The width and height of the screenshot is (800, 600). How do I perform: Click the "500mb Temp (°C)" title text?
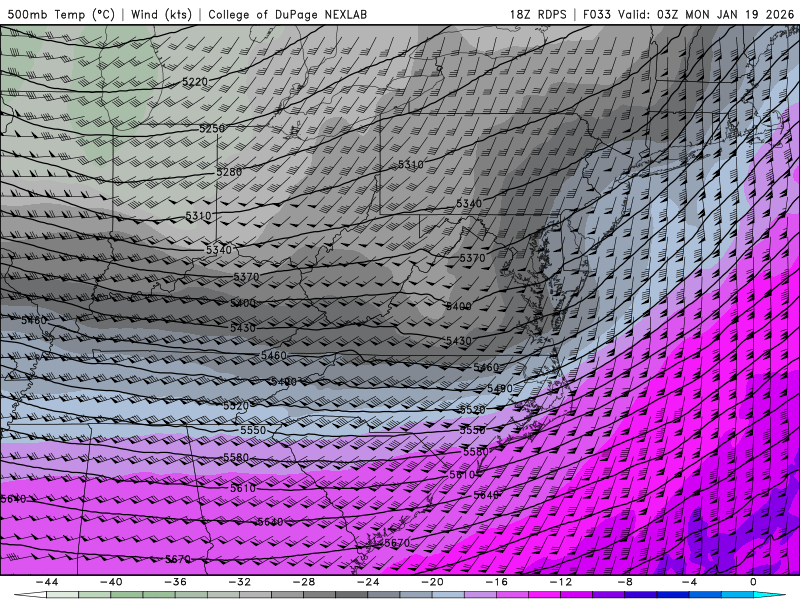(x=61, y=14)
